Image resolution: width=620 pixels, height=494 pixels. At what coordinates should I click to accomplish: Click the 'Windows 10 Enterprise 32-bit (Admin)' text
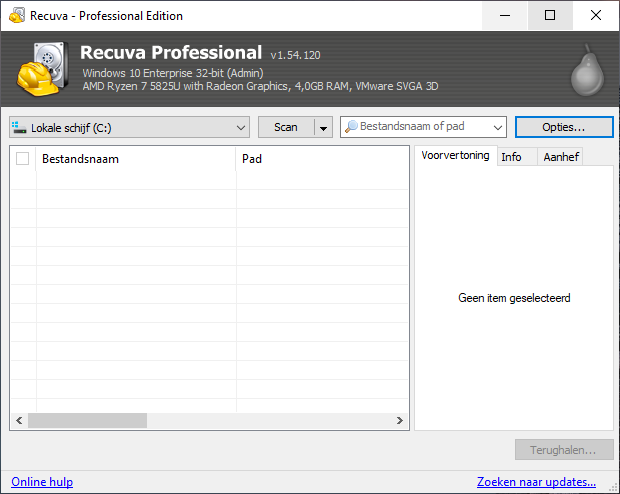[x=173, y=73]
